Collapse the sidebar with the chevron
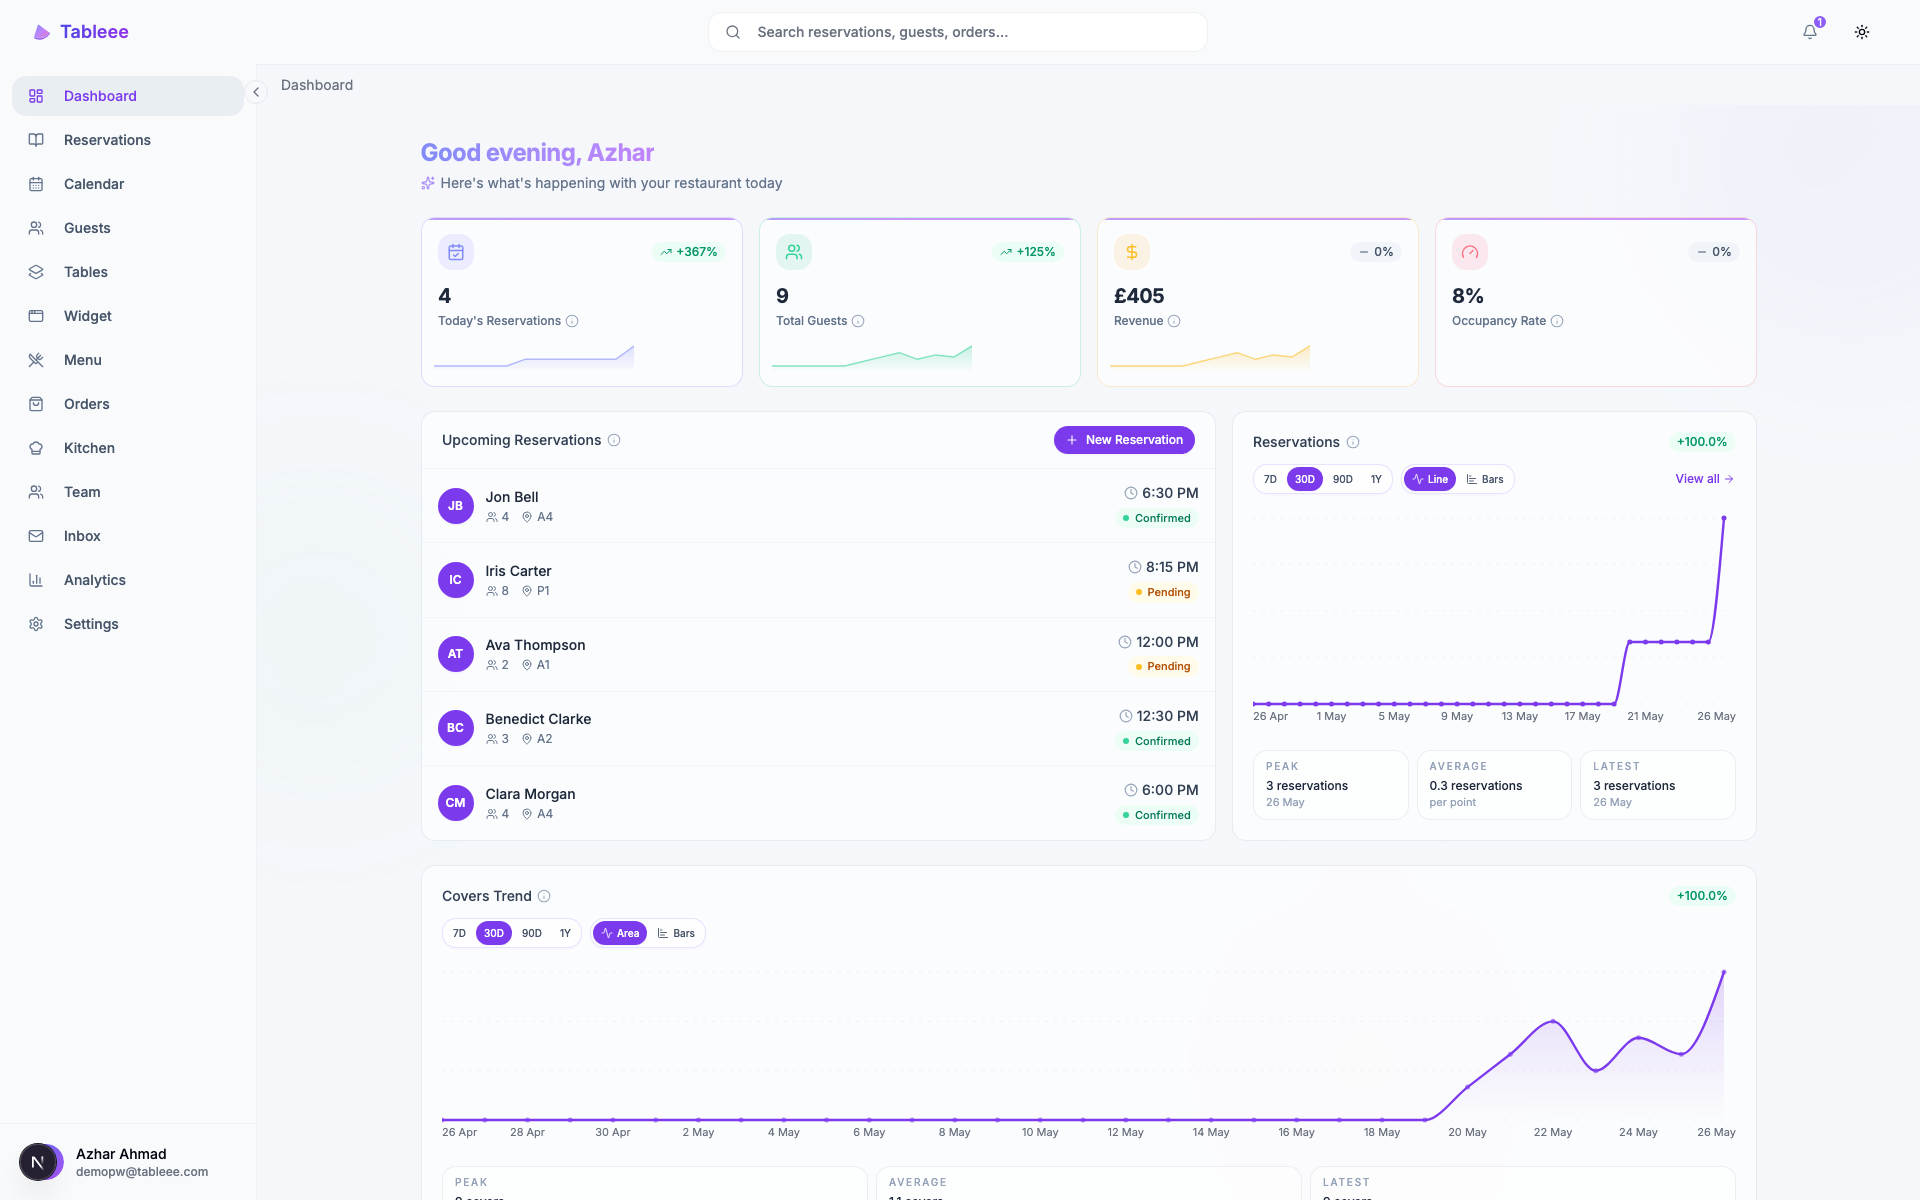Screen dimensions: 1920x1200 256,92
